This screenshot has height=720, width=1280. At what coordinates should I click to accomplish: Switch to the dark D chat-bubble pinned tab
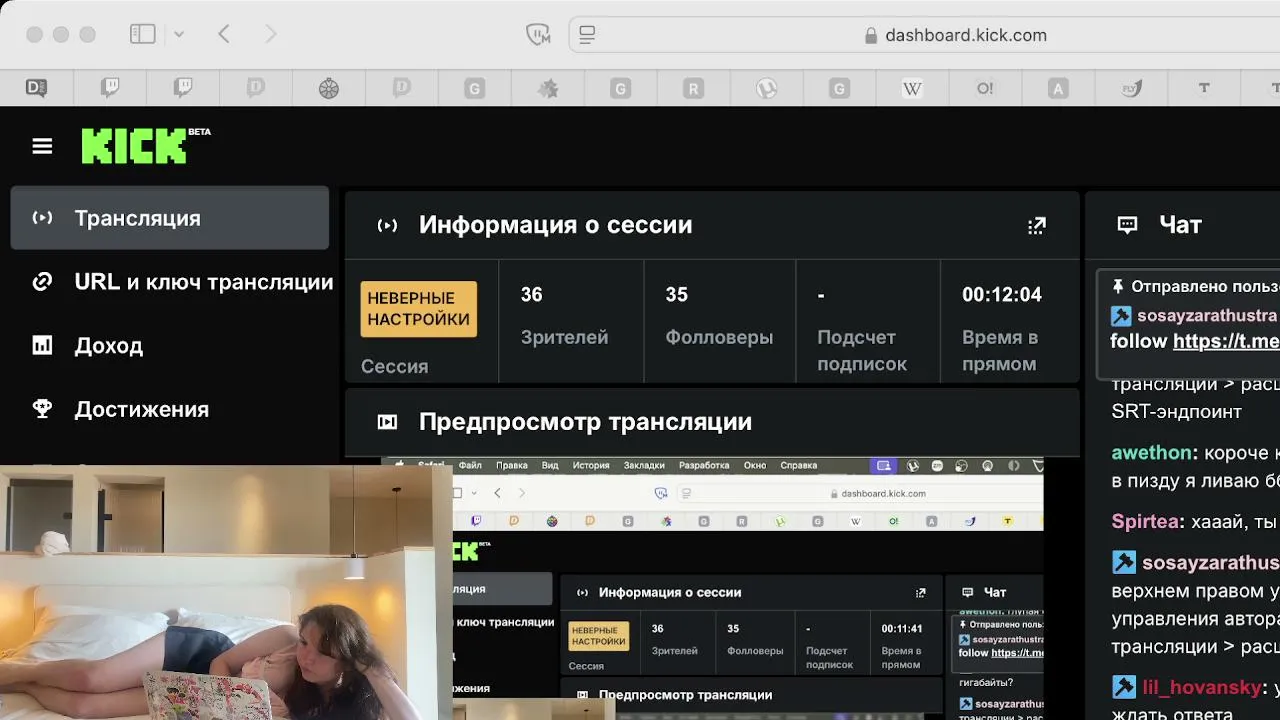pyautogui.click(x=37, y=88)
